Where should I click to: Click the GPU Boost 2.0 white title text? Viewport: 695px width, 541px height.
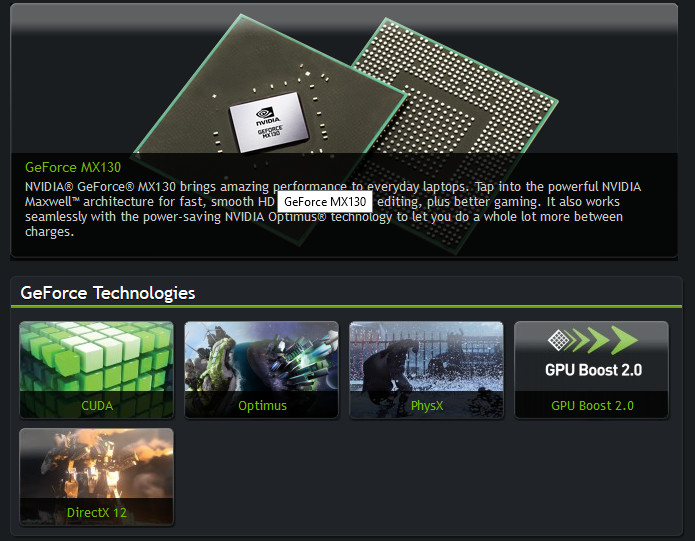(x=593, y=370)
